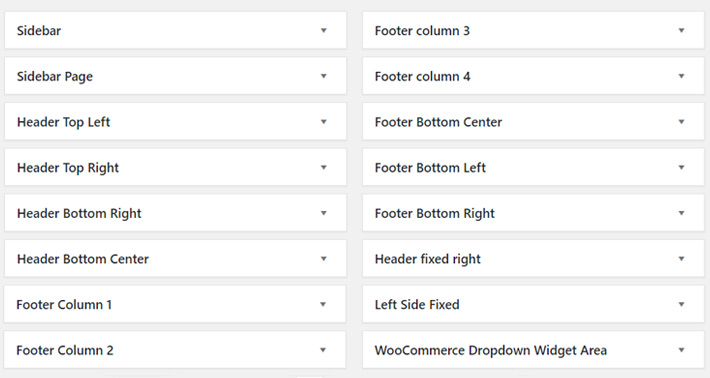
Task: Select the Left Side Fixed label
Action: coord(417,305)
